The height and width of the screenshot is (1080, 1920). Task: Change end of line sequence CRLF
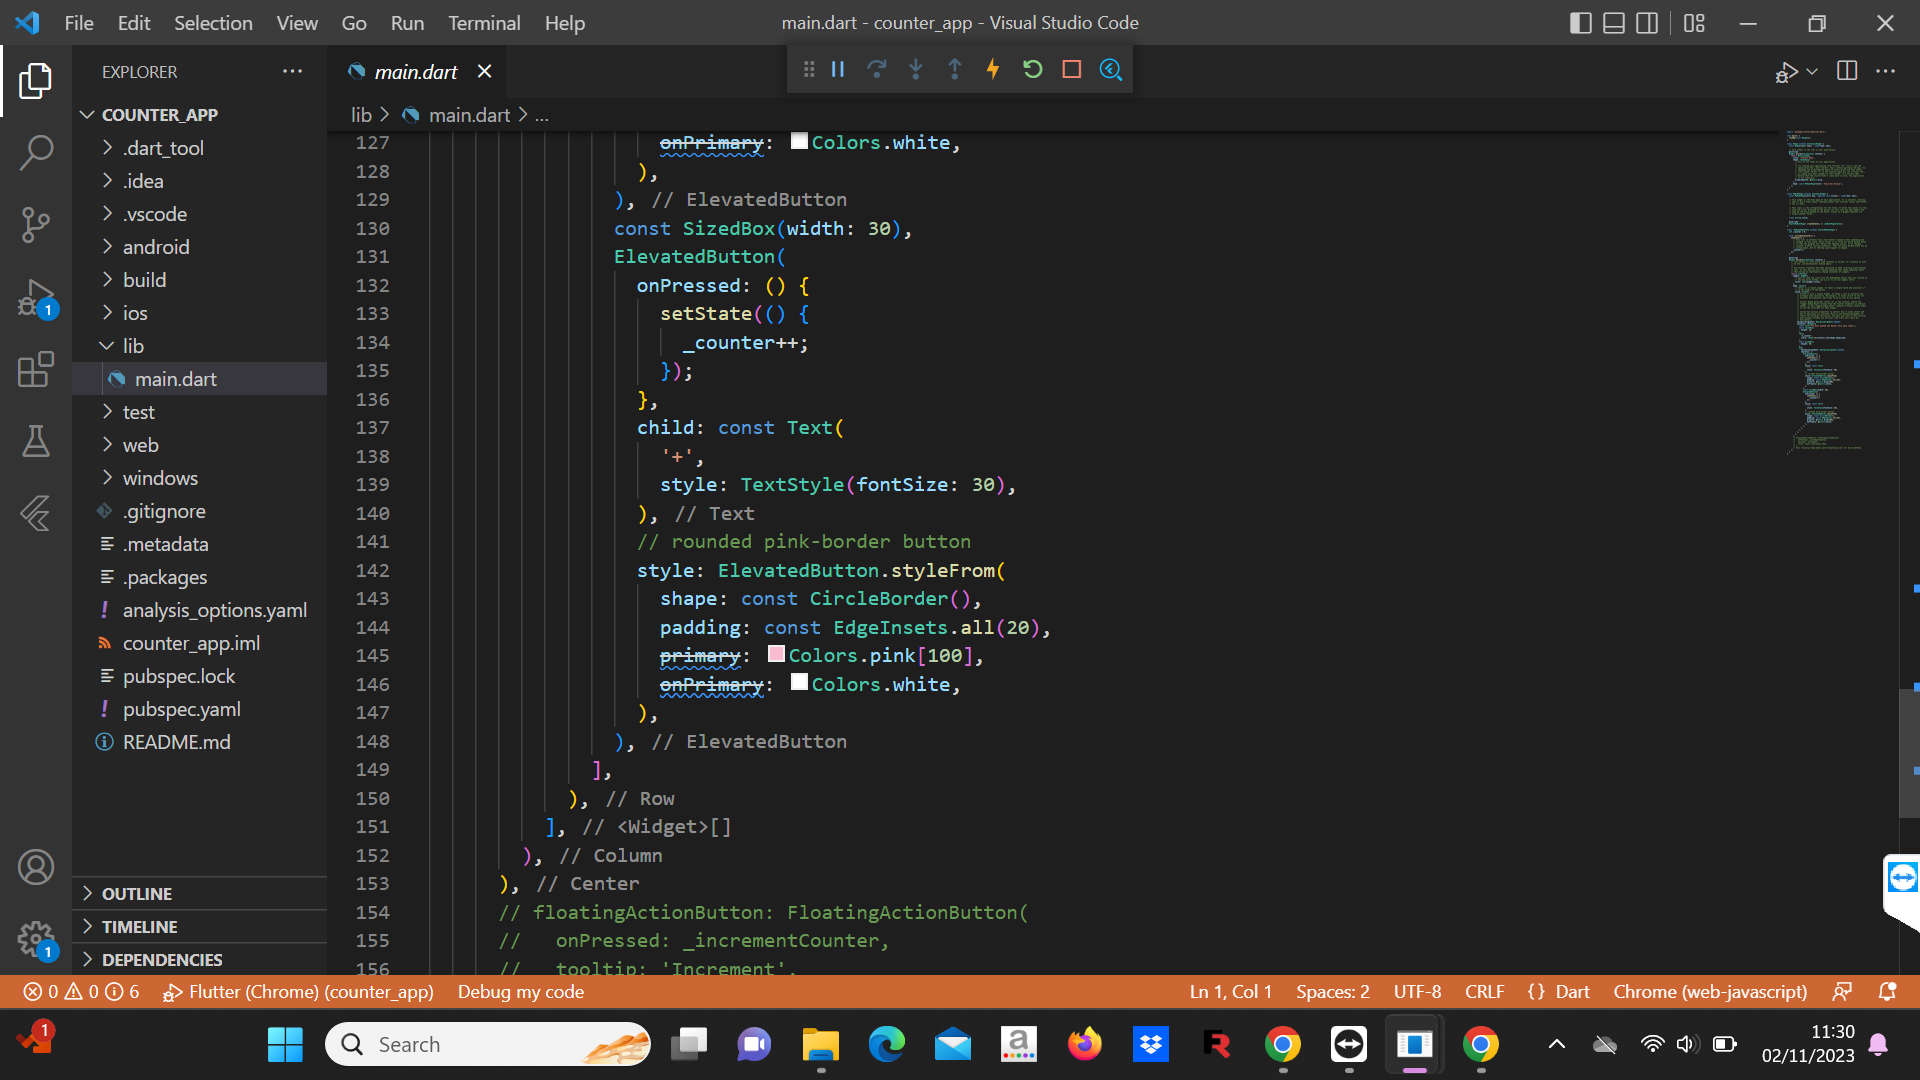[x=1484, y=992]
